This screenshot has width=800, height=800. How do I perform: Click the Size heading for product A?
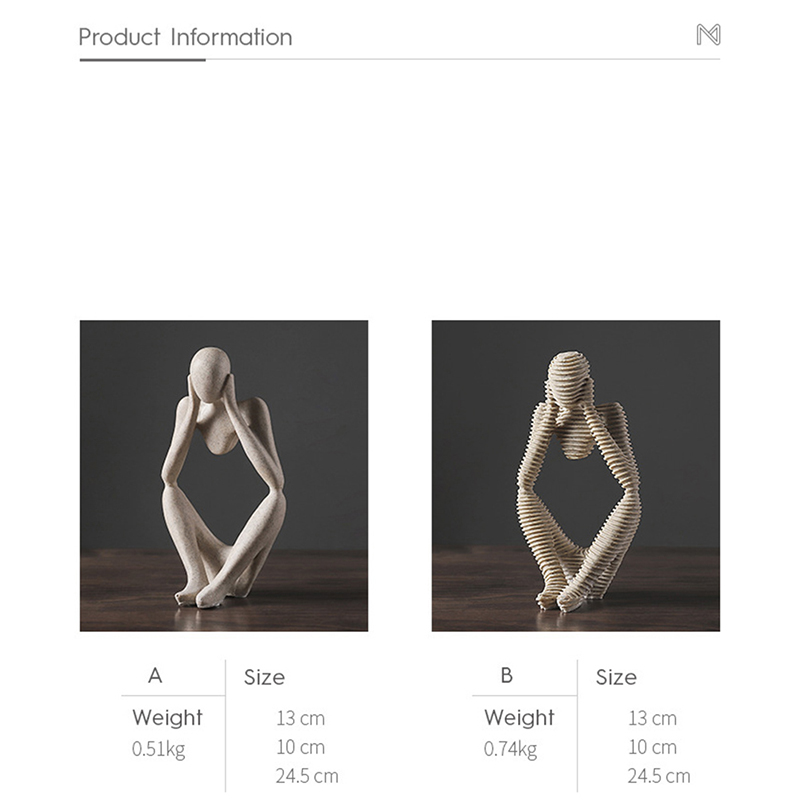264,678
